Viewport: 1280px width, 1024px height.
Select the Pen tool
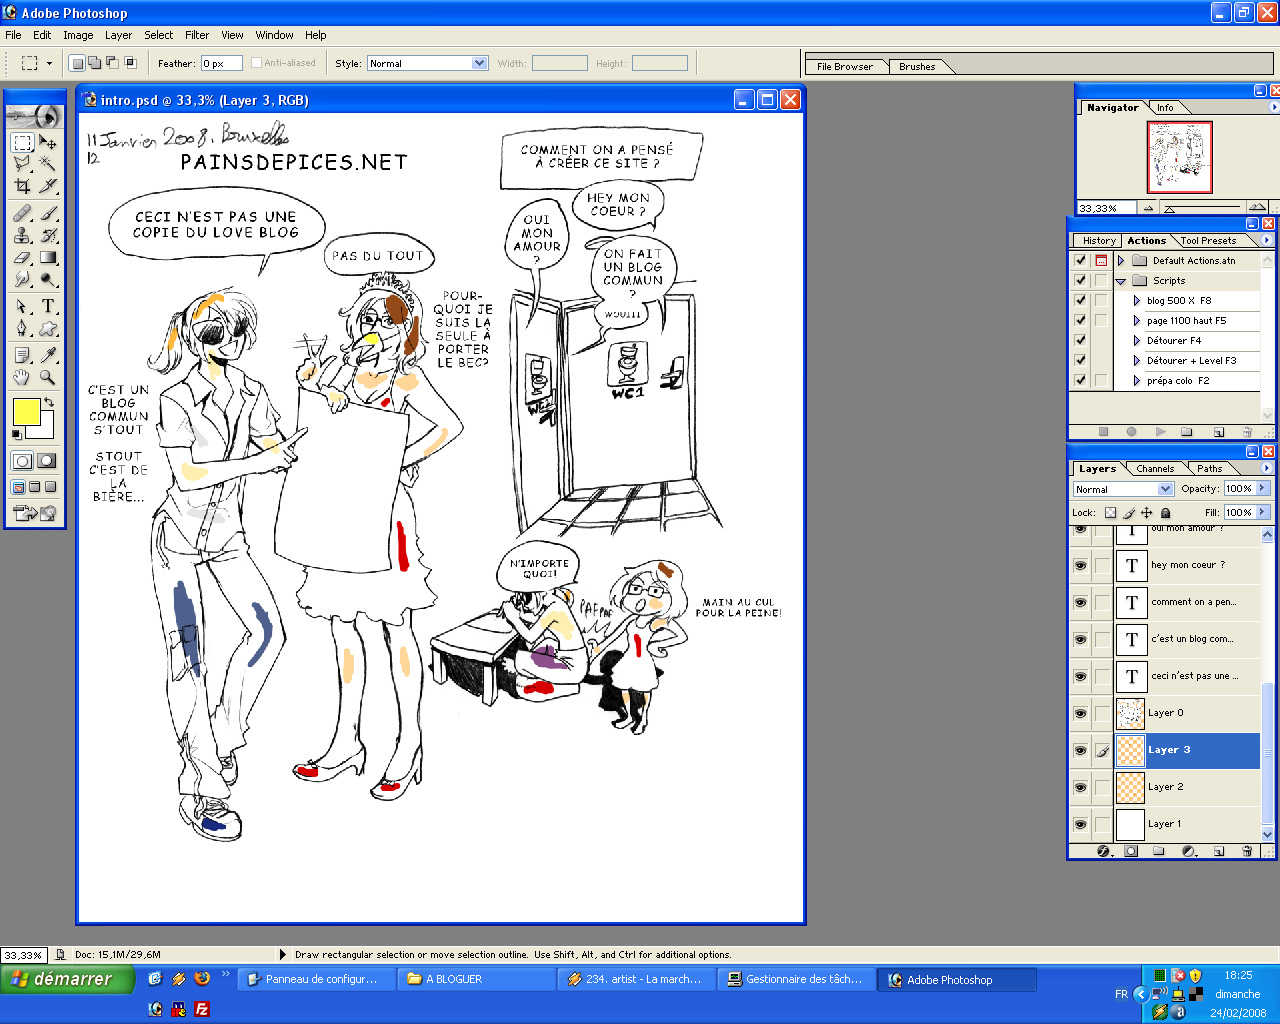tap(22, 328)
